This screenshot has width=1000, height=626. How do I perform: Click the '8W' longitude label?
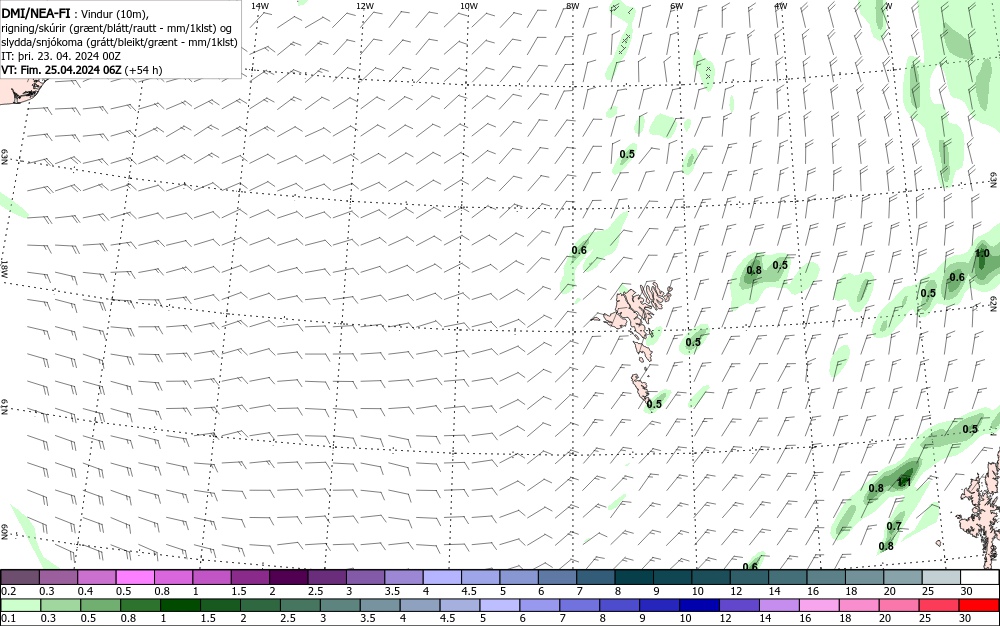pos(573,6)
